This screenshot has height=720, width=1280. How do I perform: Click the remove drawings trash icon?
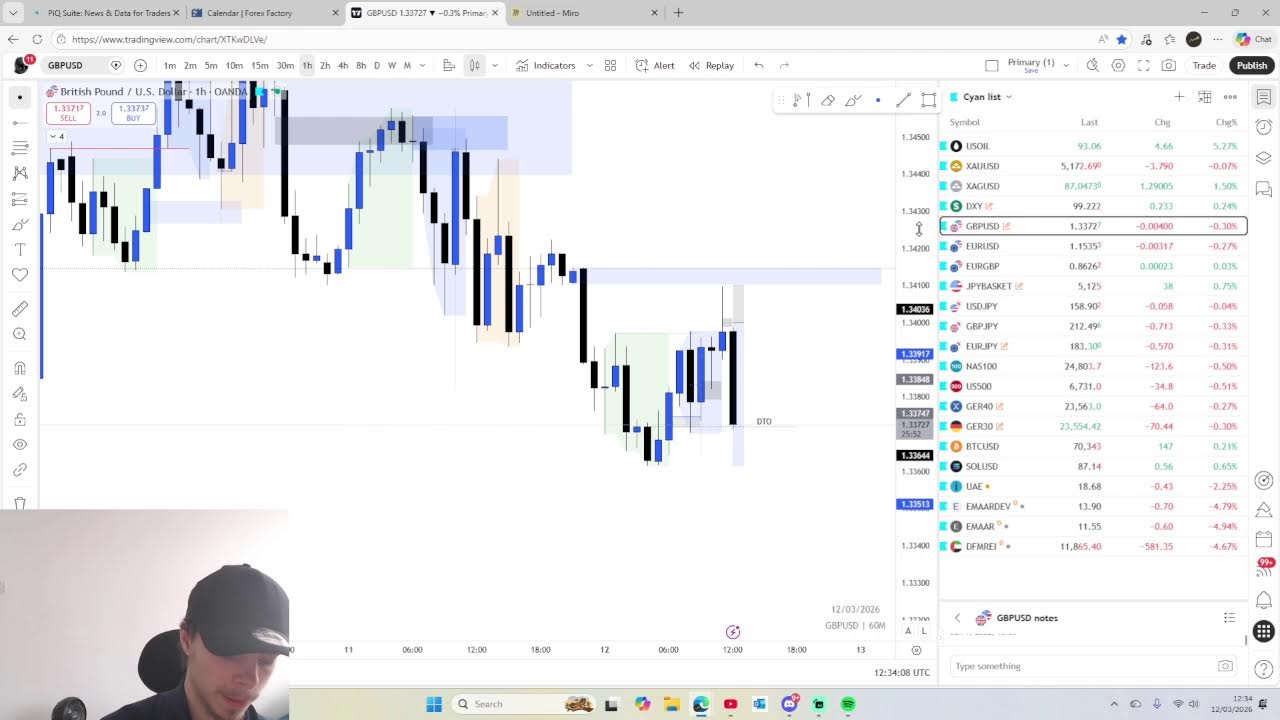pos(19,503)
